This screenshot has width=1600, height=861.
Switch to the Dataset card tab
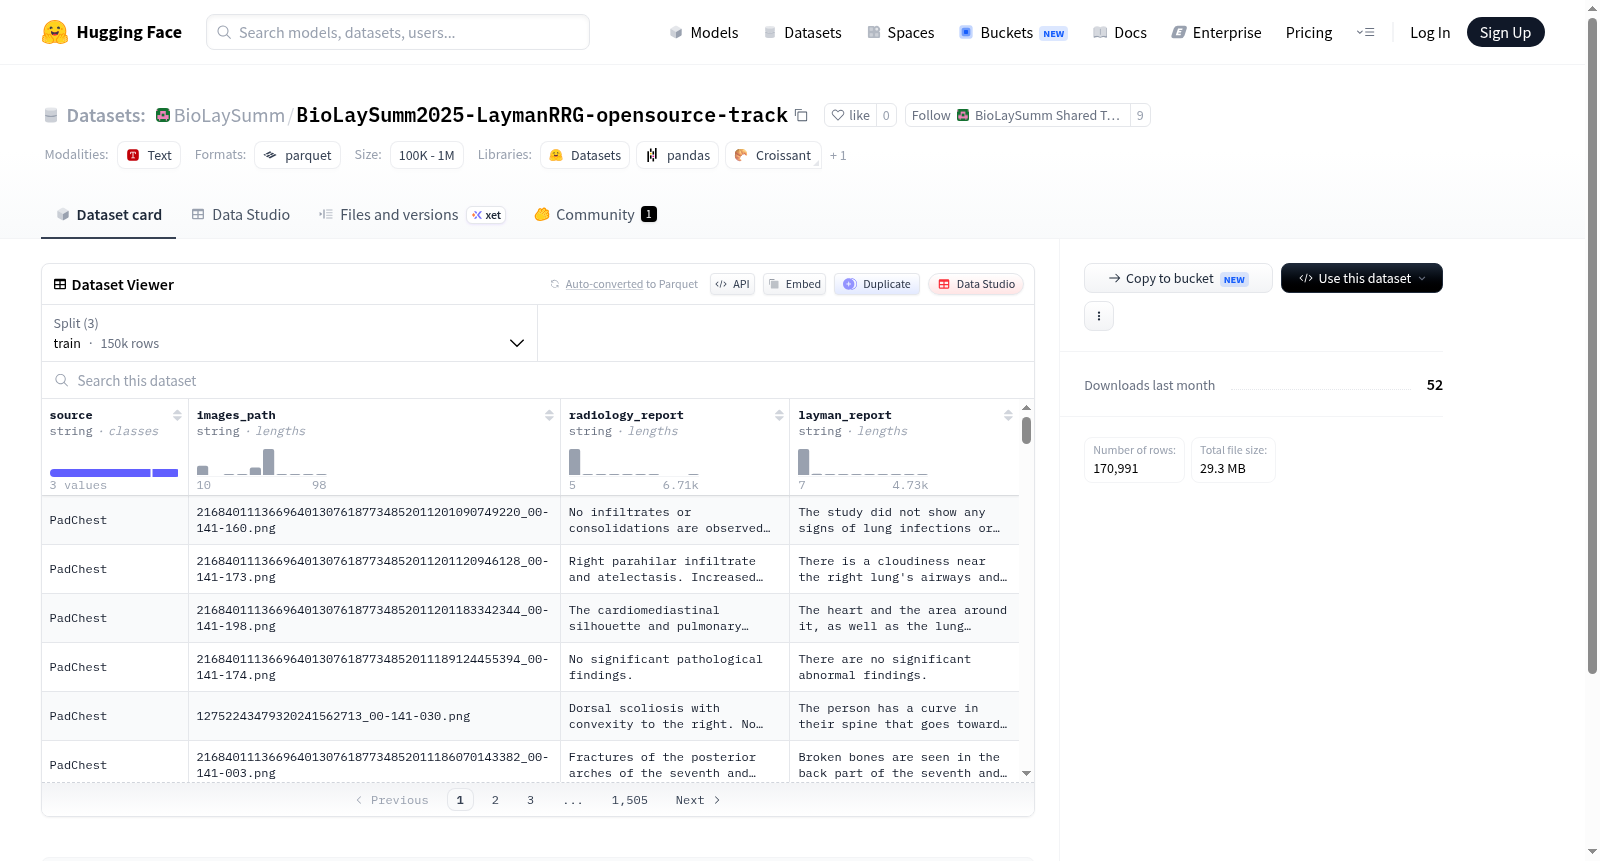click(x=108, y=214)
